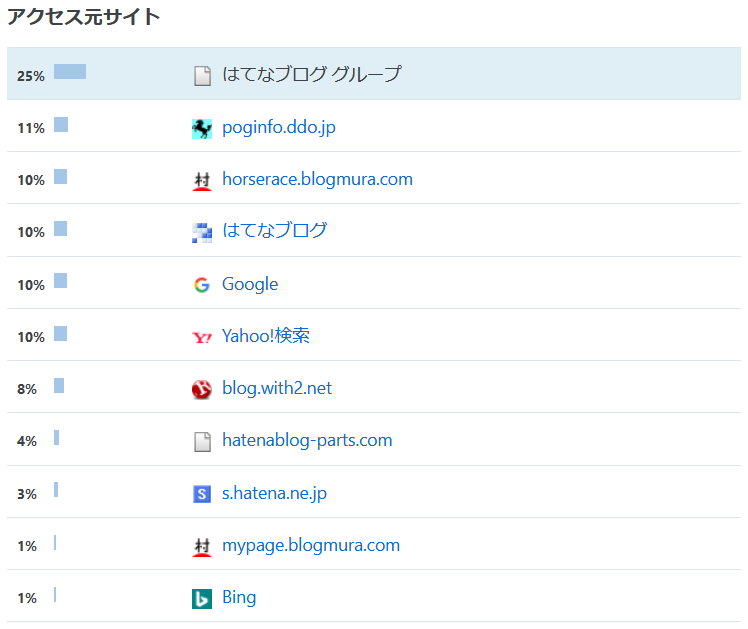Click the アクセス元サイト heading
The image size is (748, 629).
[83, 17]
